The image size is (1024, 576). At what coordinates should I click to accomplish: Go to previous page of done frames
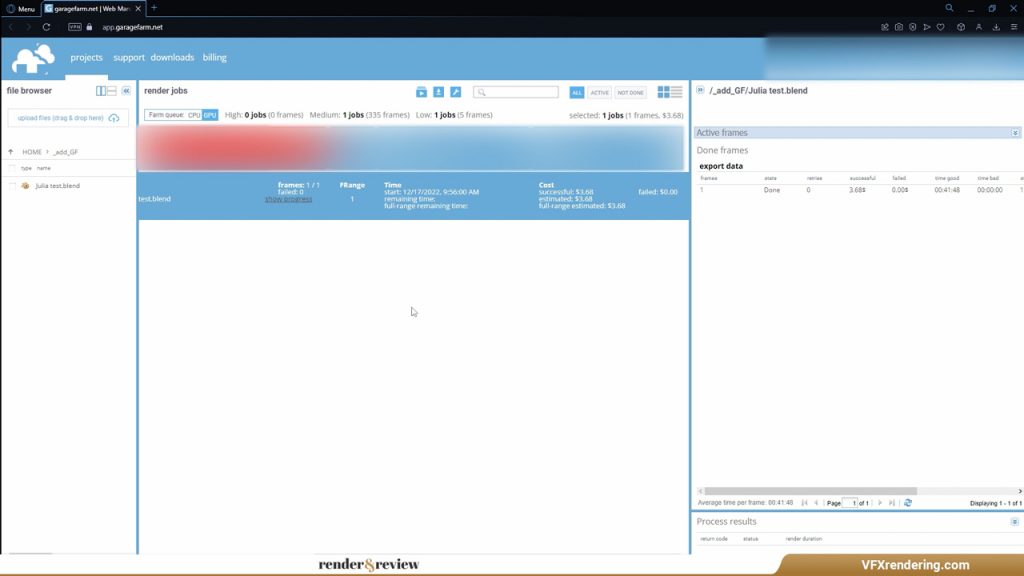point(816,503)
